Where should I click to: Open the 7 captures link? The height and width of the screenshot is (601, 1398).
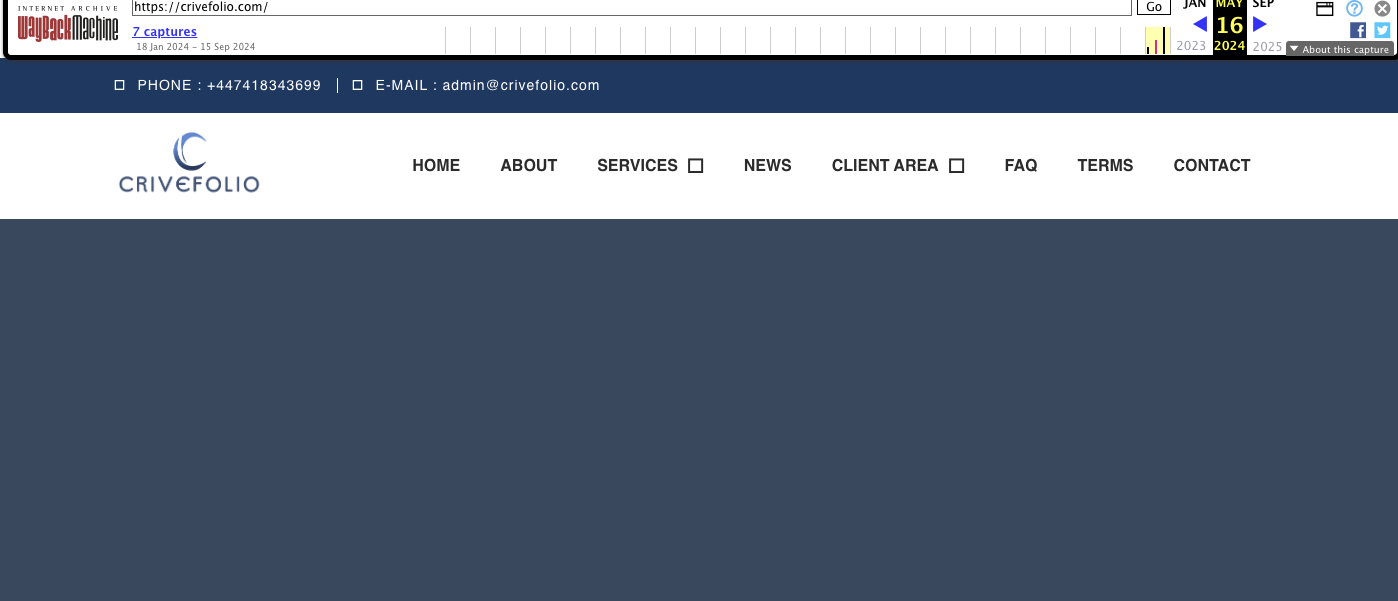(x=164, y=31)
